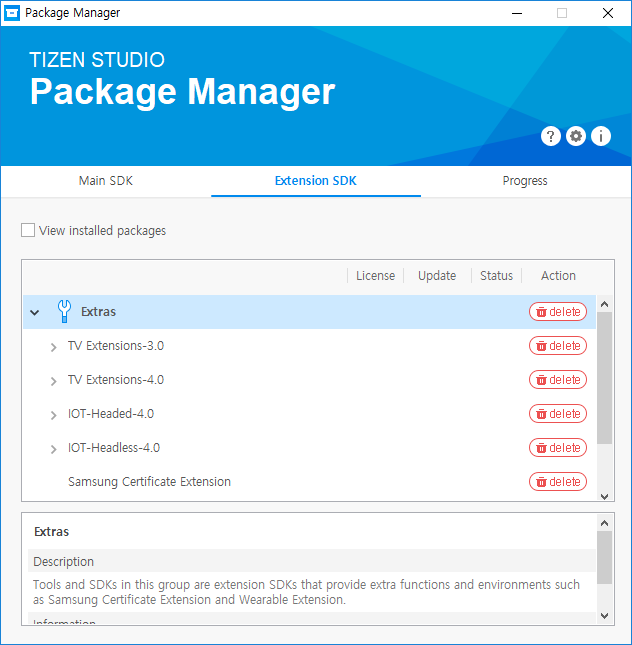Click Package Manager app icon in title bar

pyautogui.click(x=13, y=13)
